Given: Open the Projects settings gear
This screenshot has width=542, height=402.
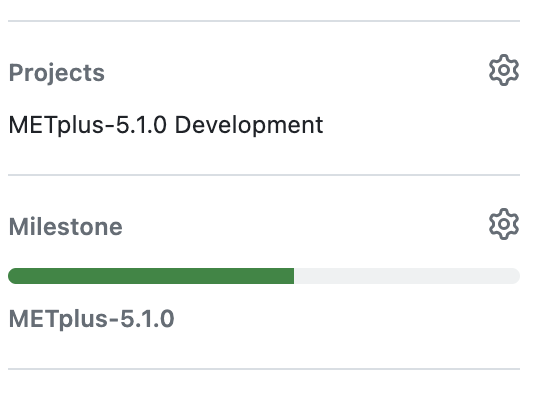Looking at the screenshot, I should [x=504, y=70].
